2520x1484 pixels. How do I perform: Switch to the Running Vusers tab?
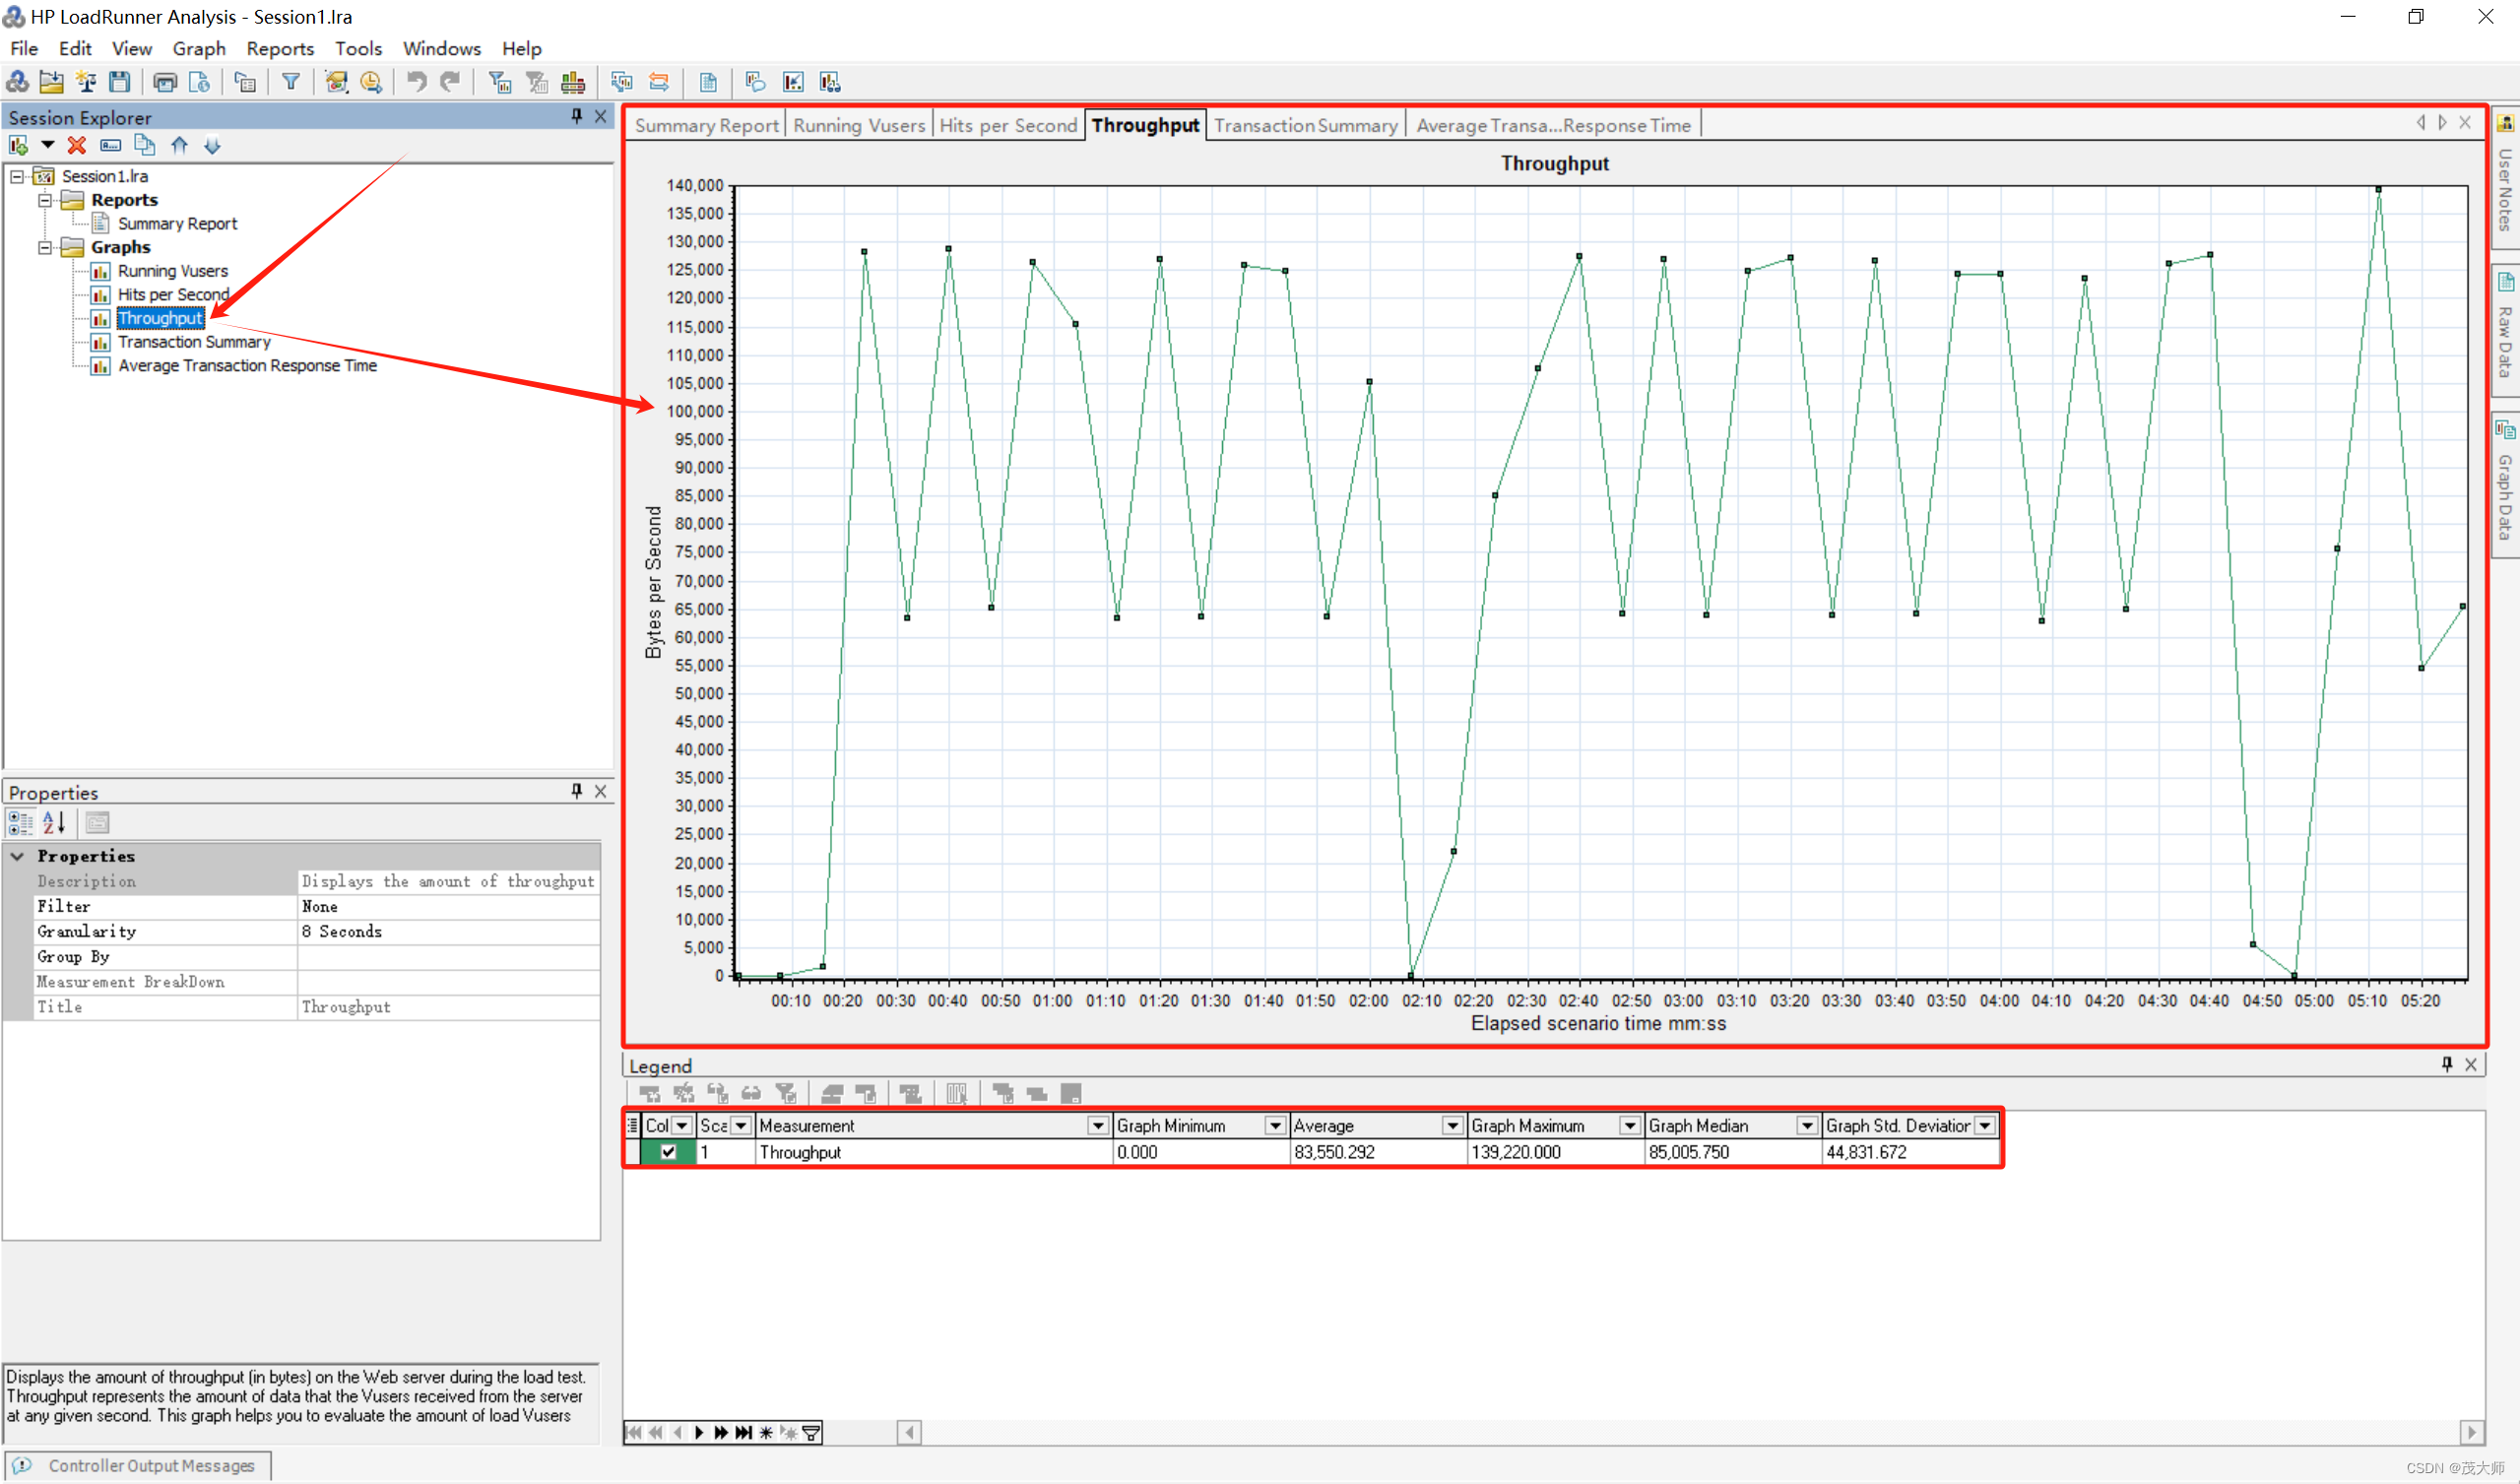coord(859,124)
